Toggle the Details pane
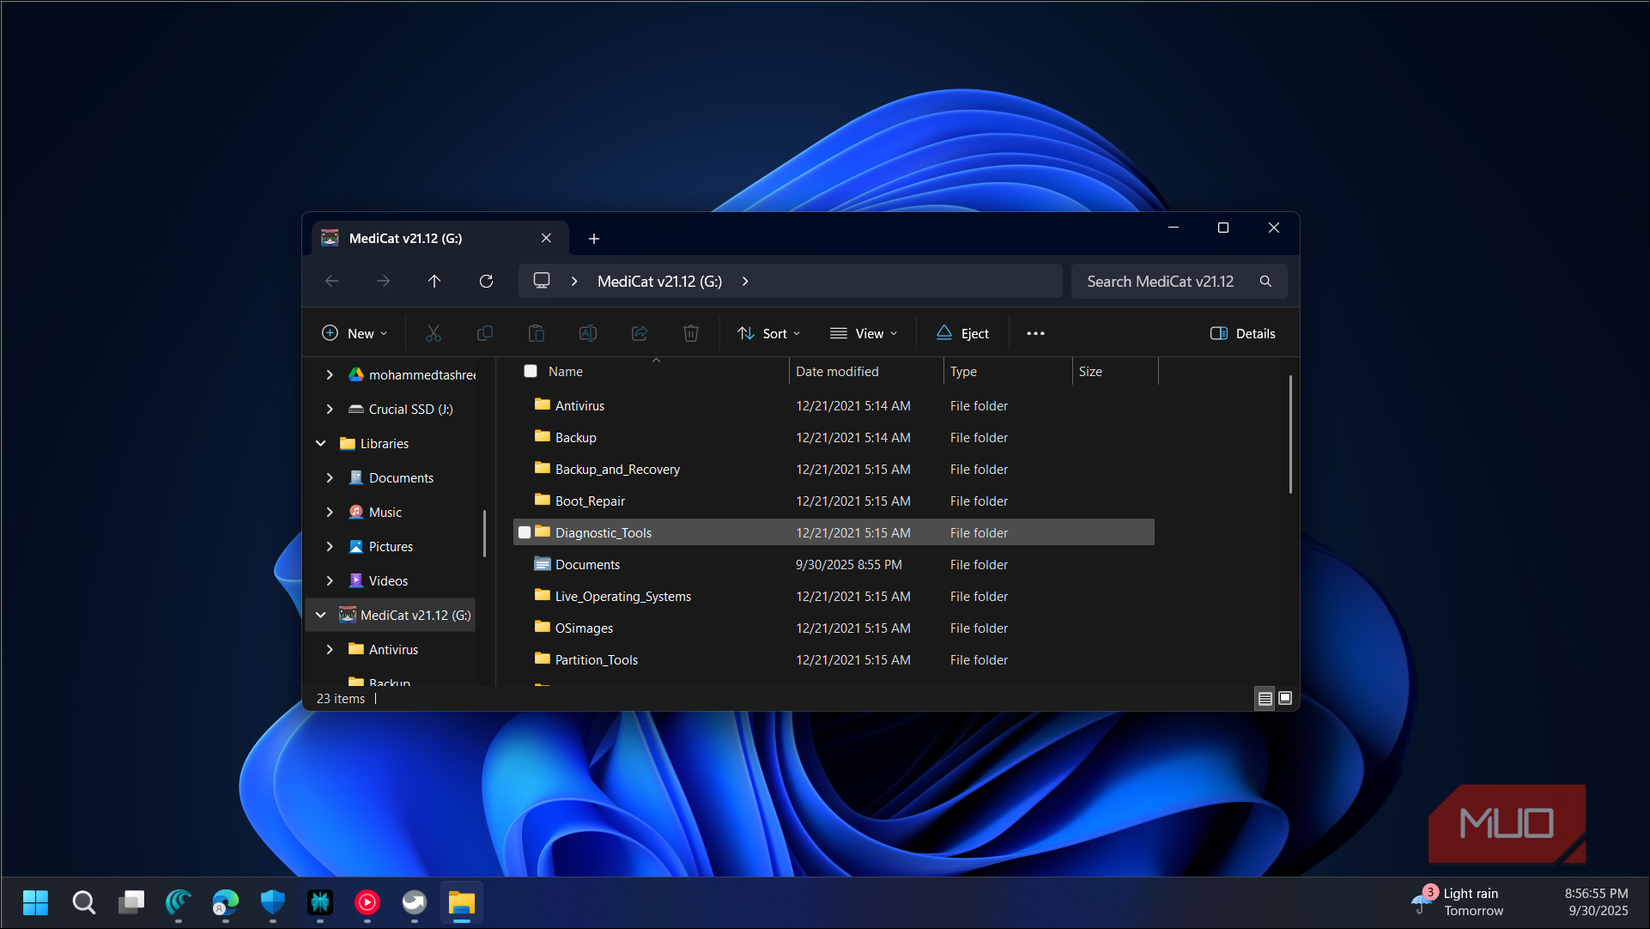This screenshot has height=929, width=1650. pos(1243,333)
